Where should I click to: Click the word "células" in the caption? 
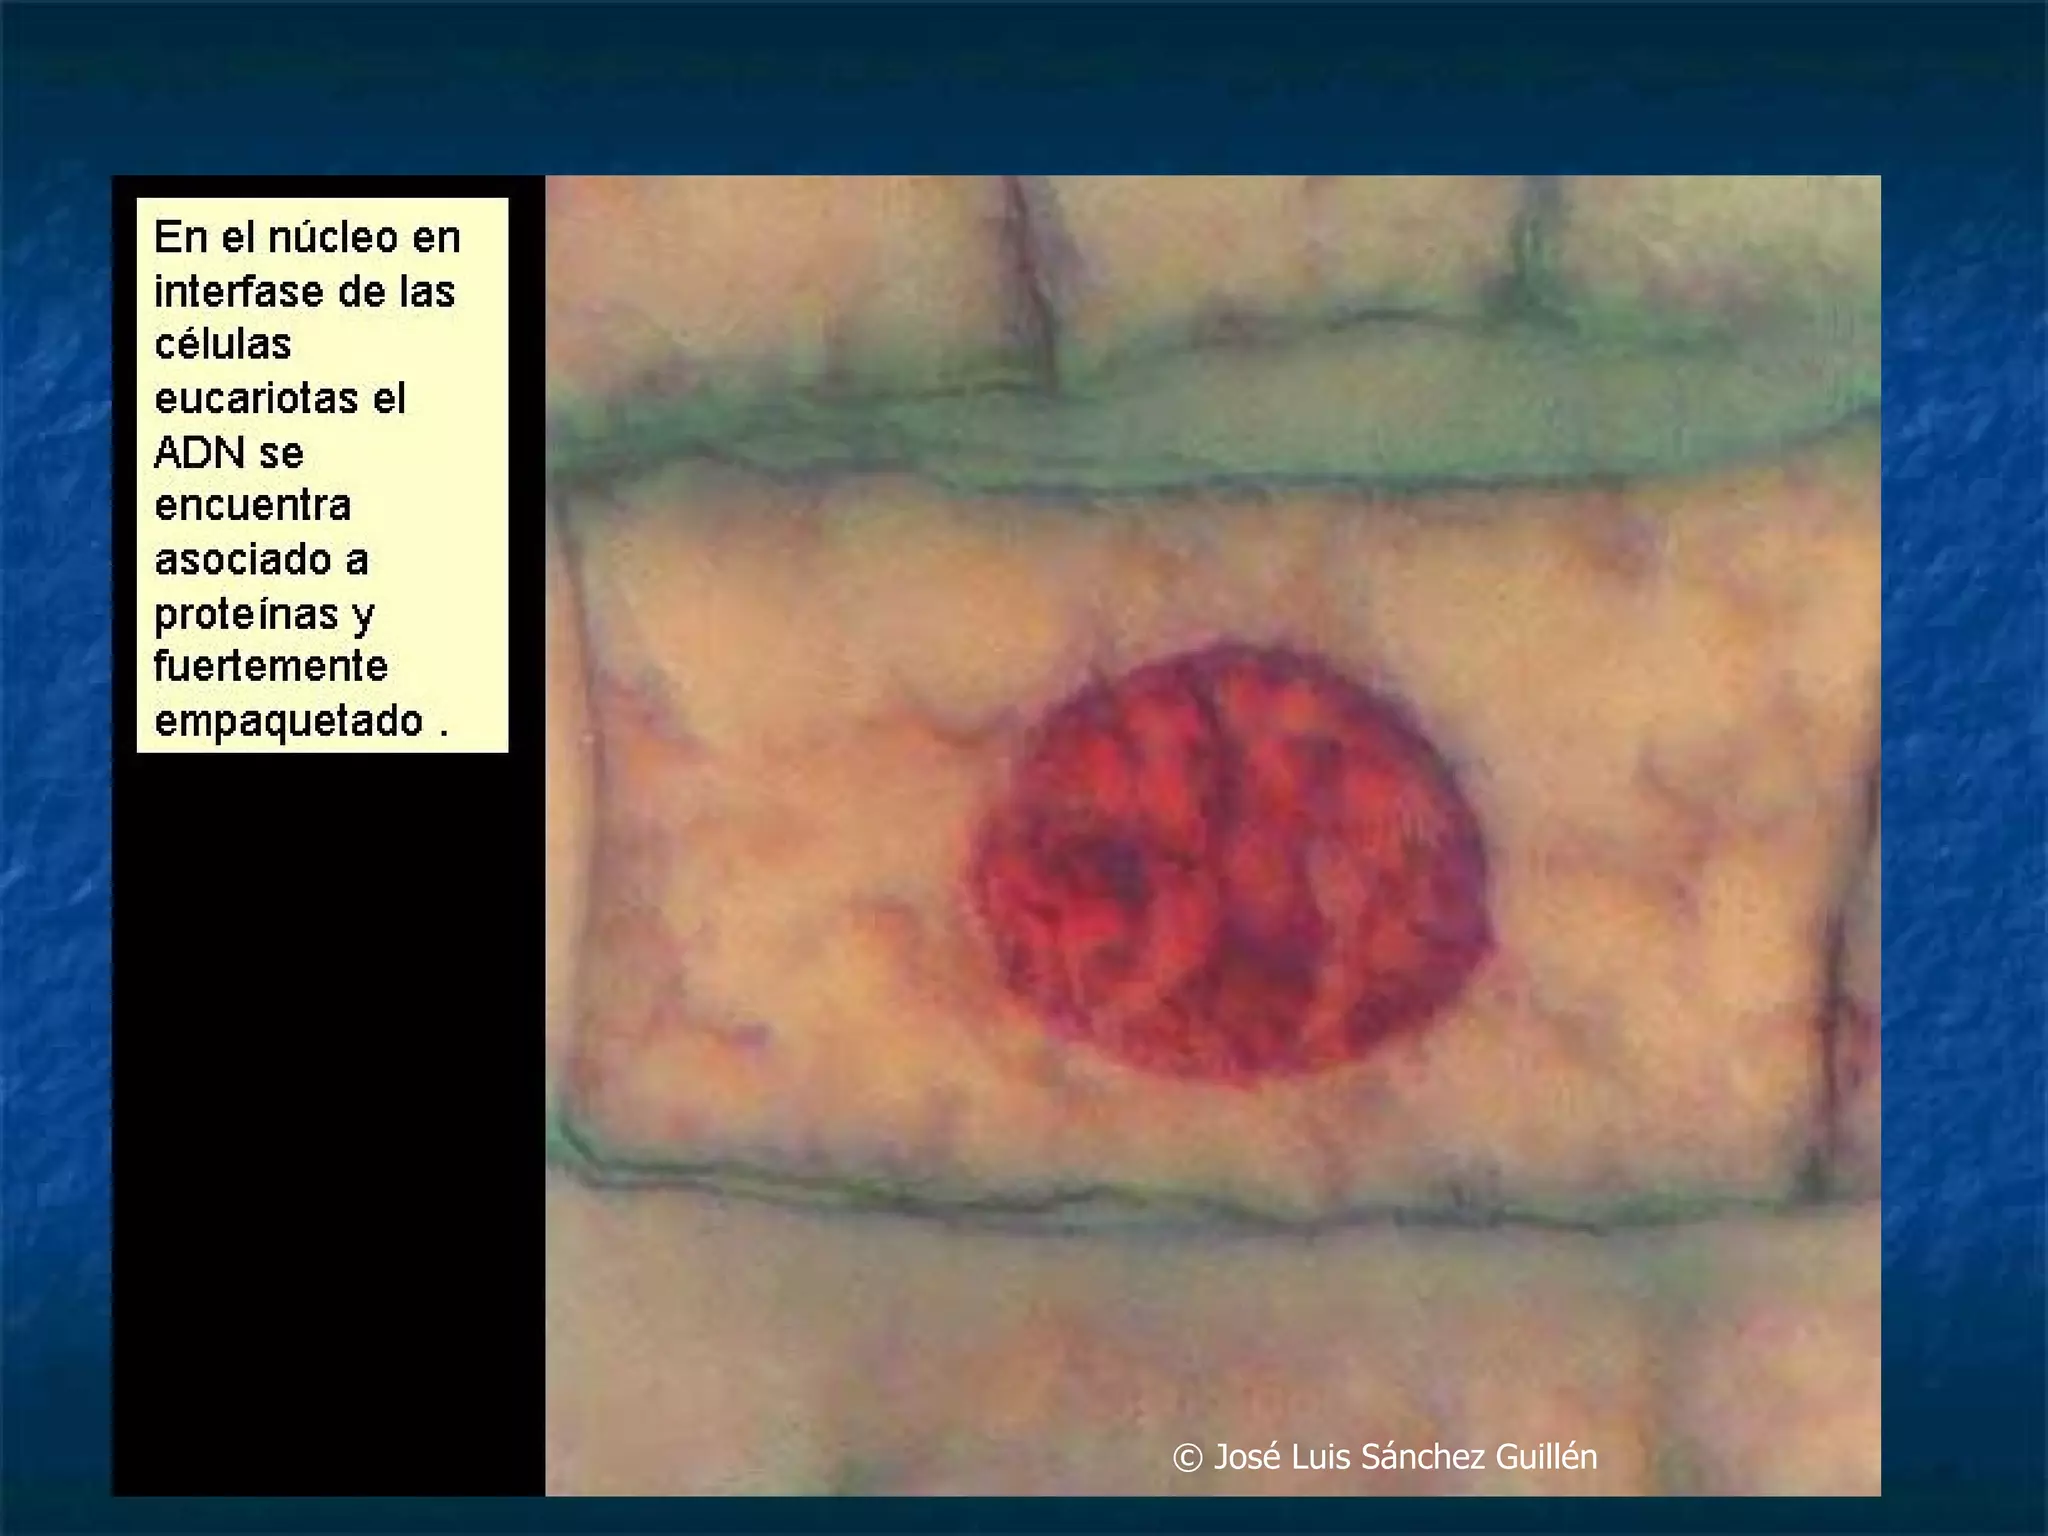click(222, 345)
